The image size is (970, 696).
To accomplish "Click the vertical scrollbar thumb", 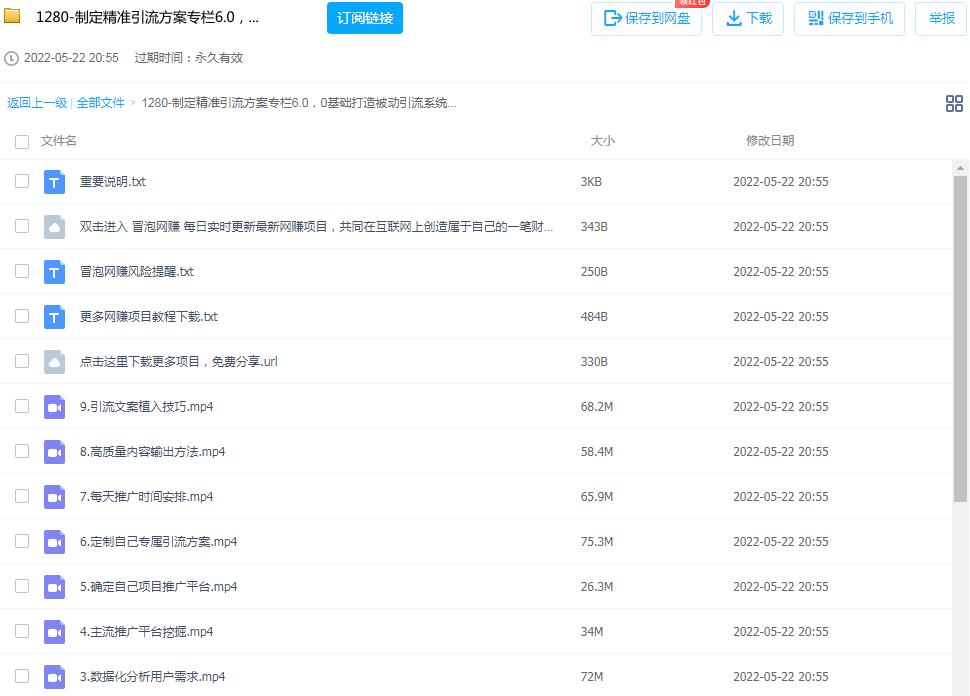I will (x=960, y=339).
